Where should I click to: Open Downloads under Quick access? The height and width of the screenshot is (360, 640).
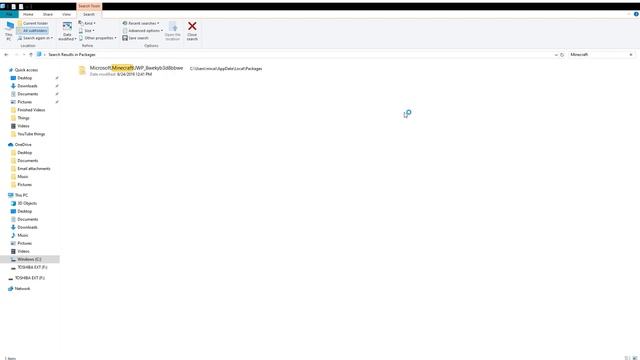coord(27,86)
